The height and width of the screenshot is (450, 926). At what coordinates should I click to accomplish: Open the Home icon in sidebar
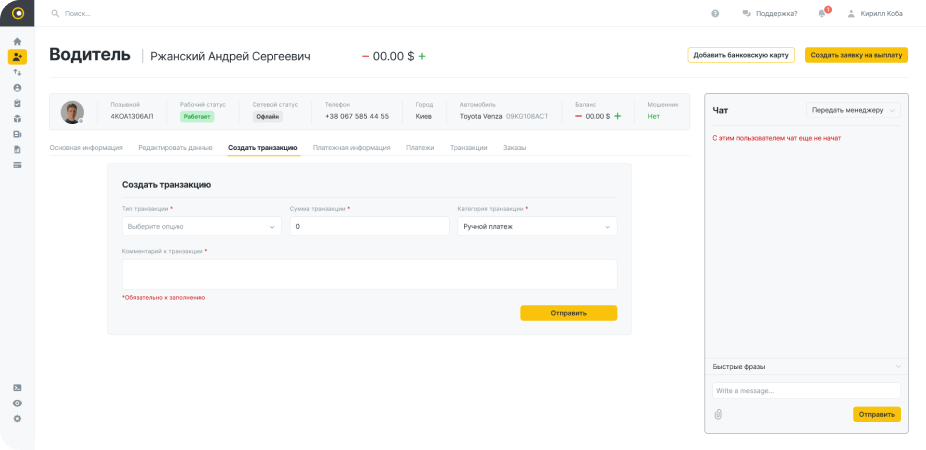pyautogui.click(x=17, y=41)
